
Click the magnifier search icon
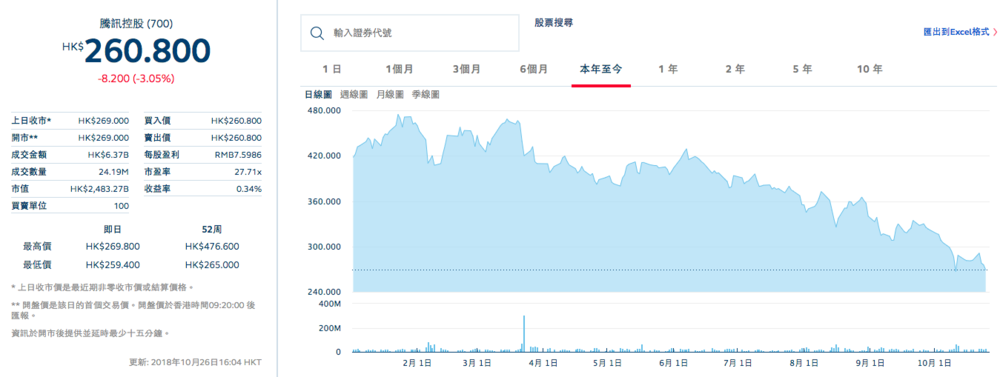tap(317, 33)
